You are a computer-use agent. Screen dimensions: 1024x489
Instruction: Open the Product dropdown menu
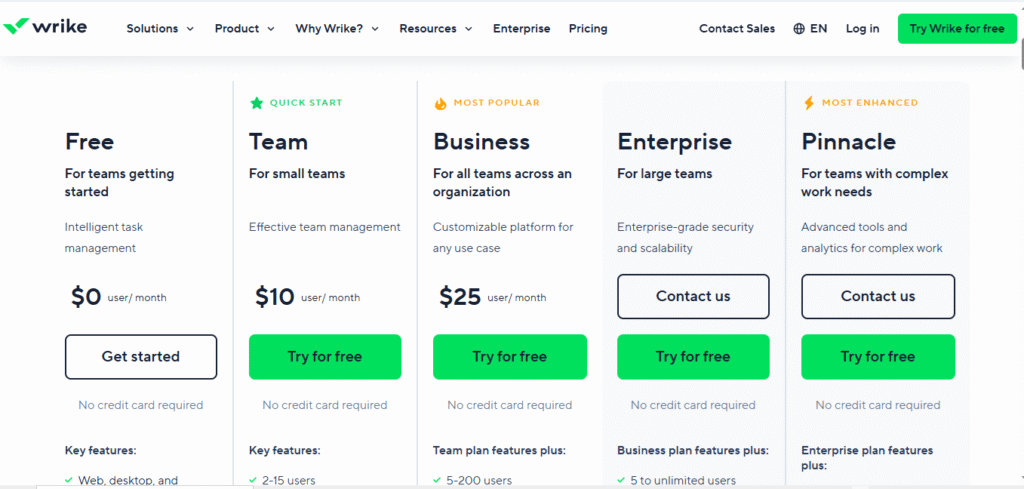coord(244,29)
